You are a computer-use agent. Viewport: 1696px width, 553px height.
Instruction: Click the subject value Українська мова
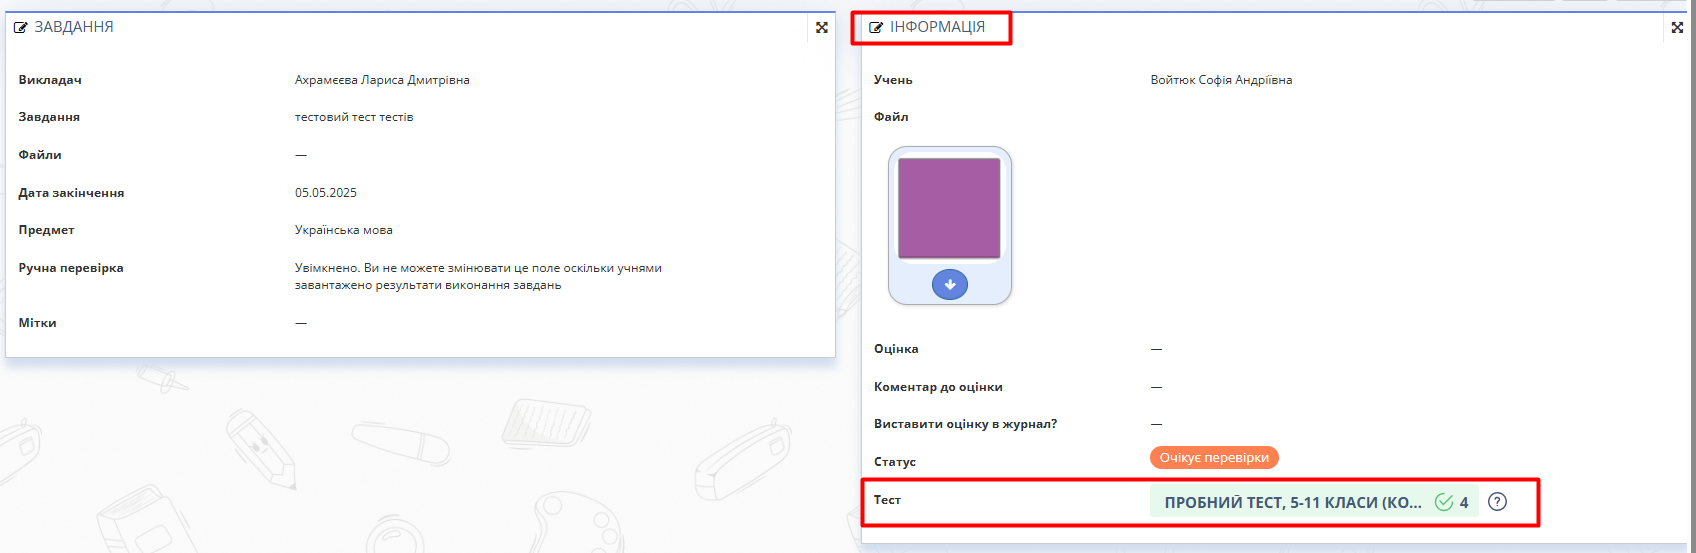click(x=343, y=230)
